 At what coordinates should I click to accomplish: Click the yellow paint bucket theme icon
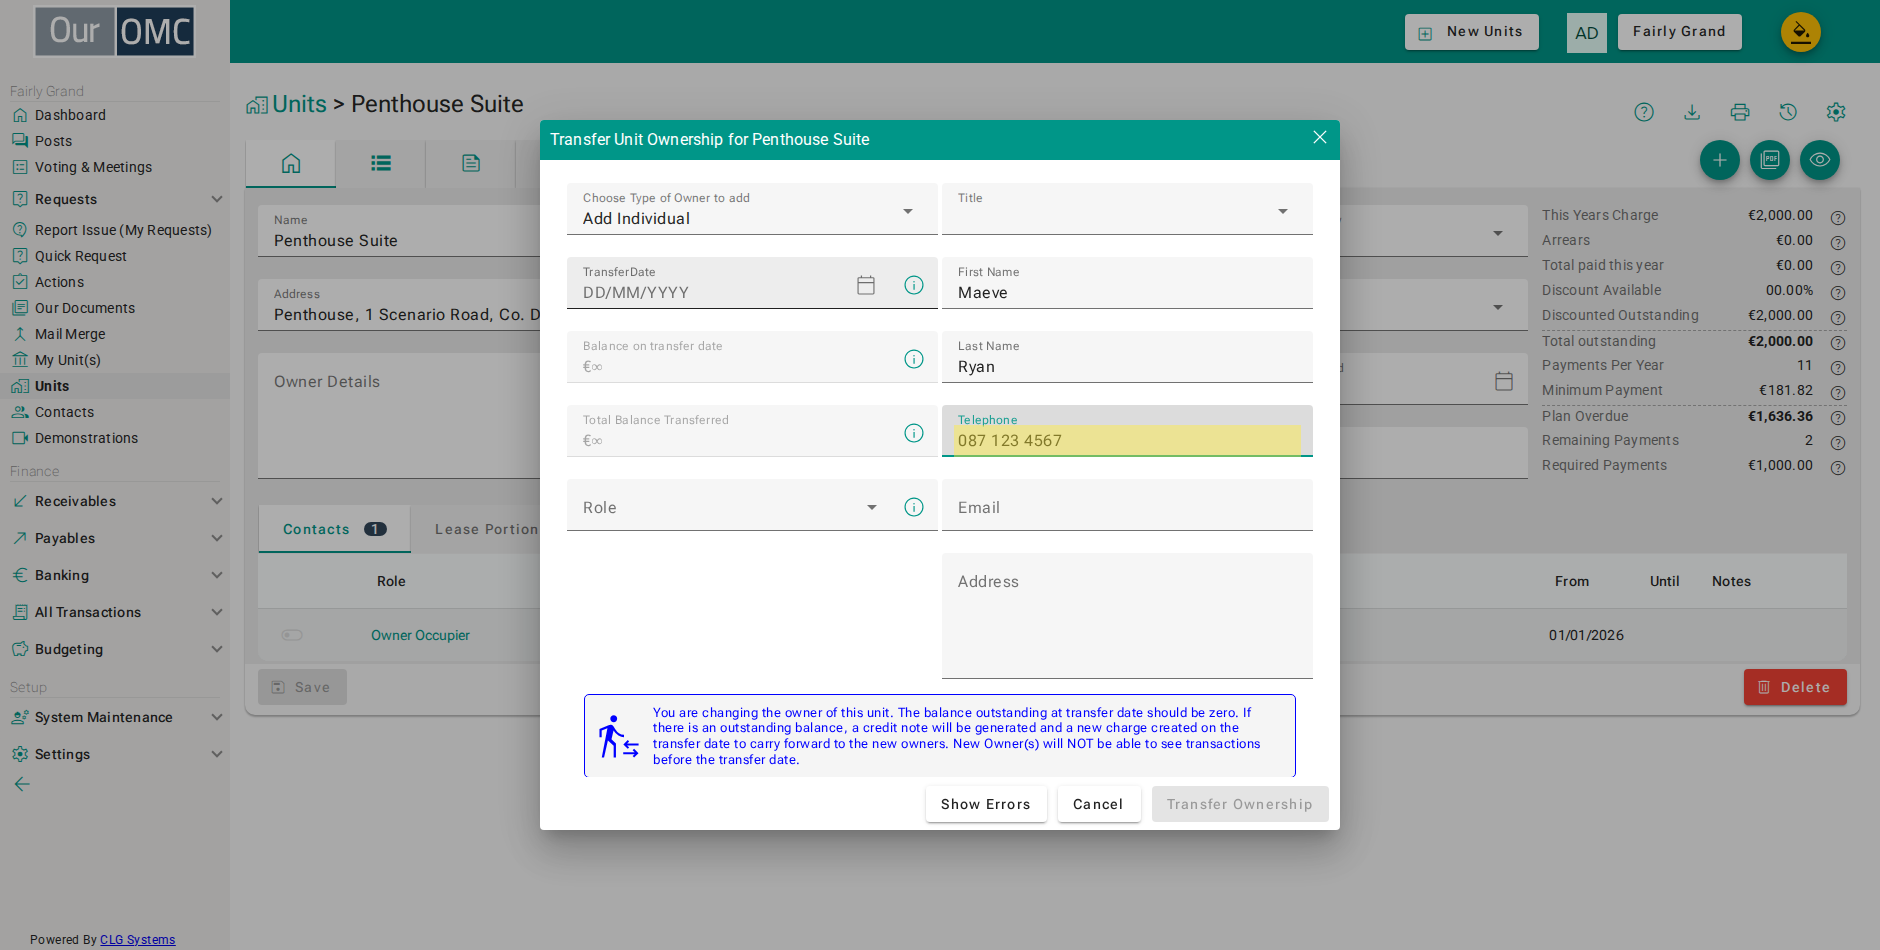tap(1801, 32)
